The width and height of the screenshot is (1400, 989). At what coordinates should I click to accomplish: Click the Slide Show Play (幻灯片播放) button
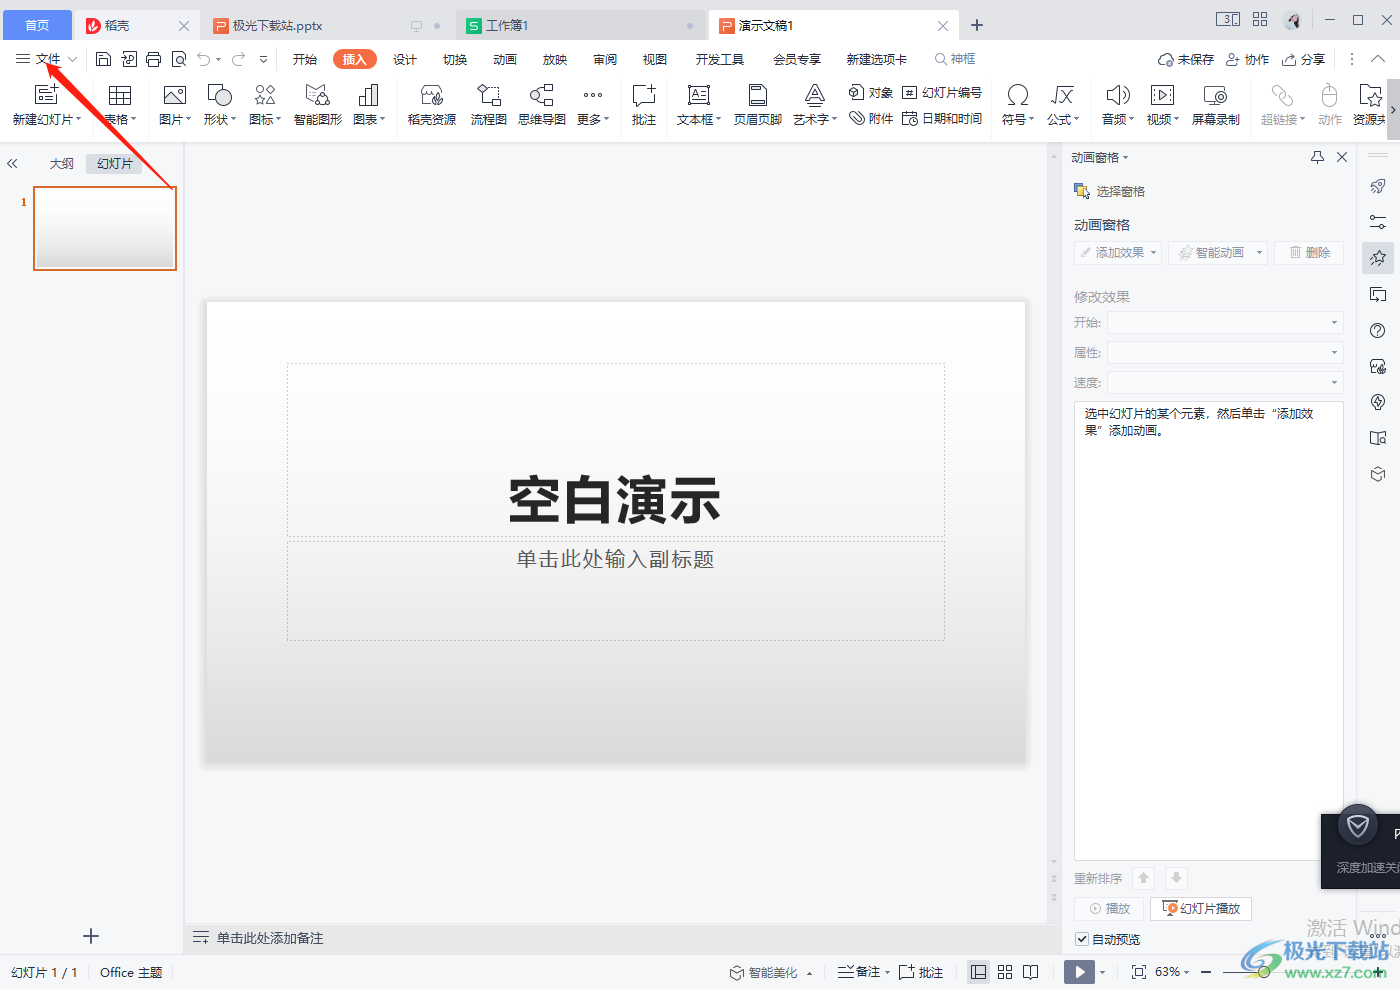pos(1201,908)
